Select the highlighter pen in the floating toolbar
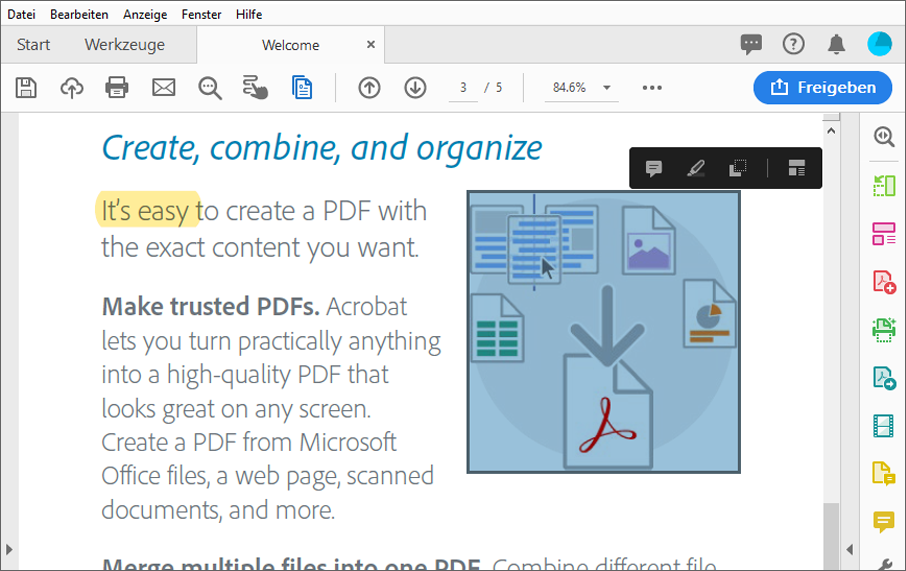 [x=696, y=168]
